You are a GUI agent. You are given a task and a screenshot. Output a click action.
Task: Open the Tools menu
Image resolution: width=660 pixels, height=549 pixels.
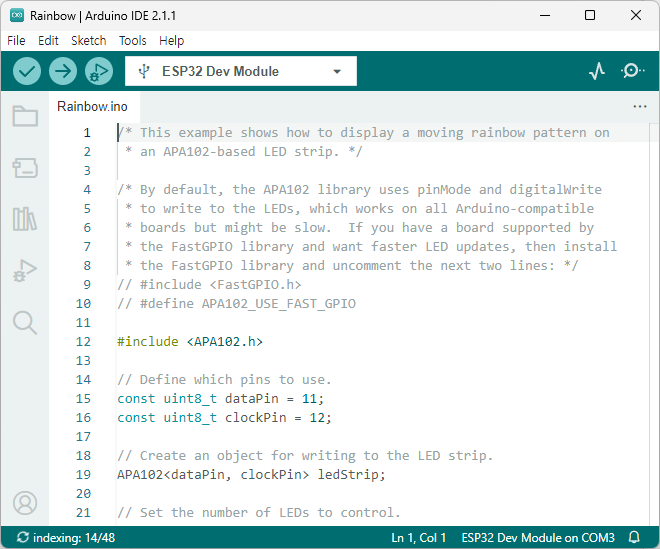133,40
